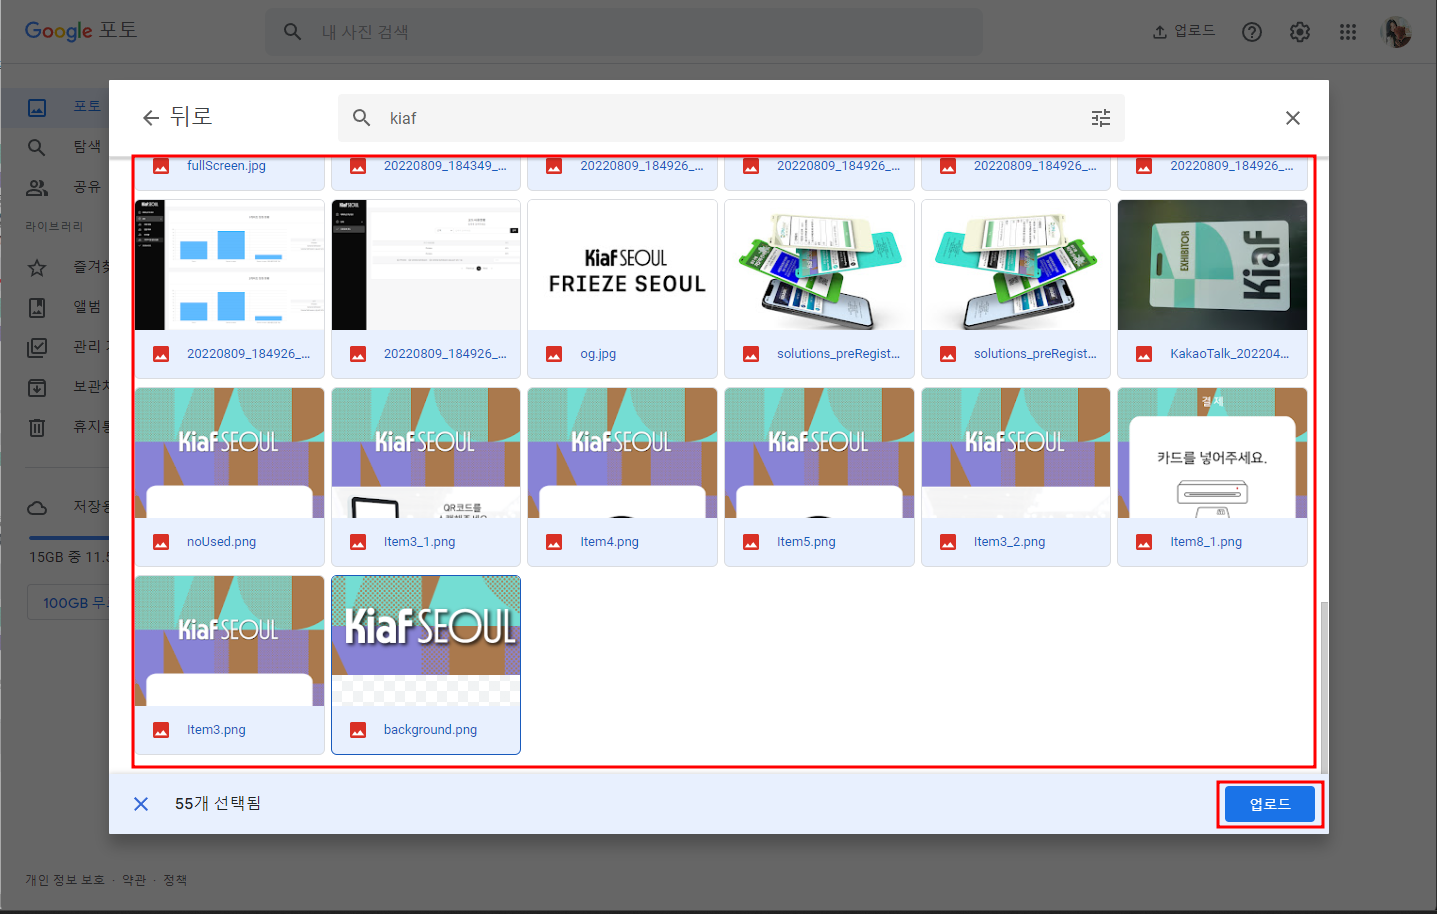This screenshot has height=914, width=1437.
Task: Click image icon beside Item3.png
Action: [161, 730]
